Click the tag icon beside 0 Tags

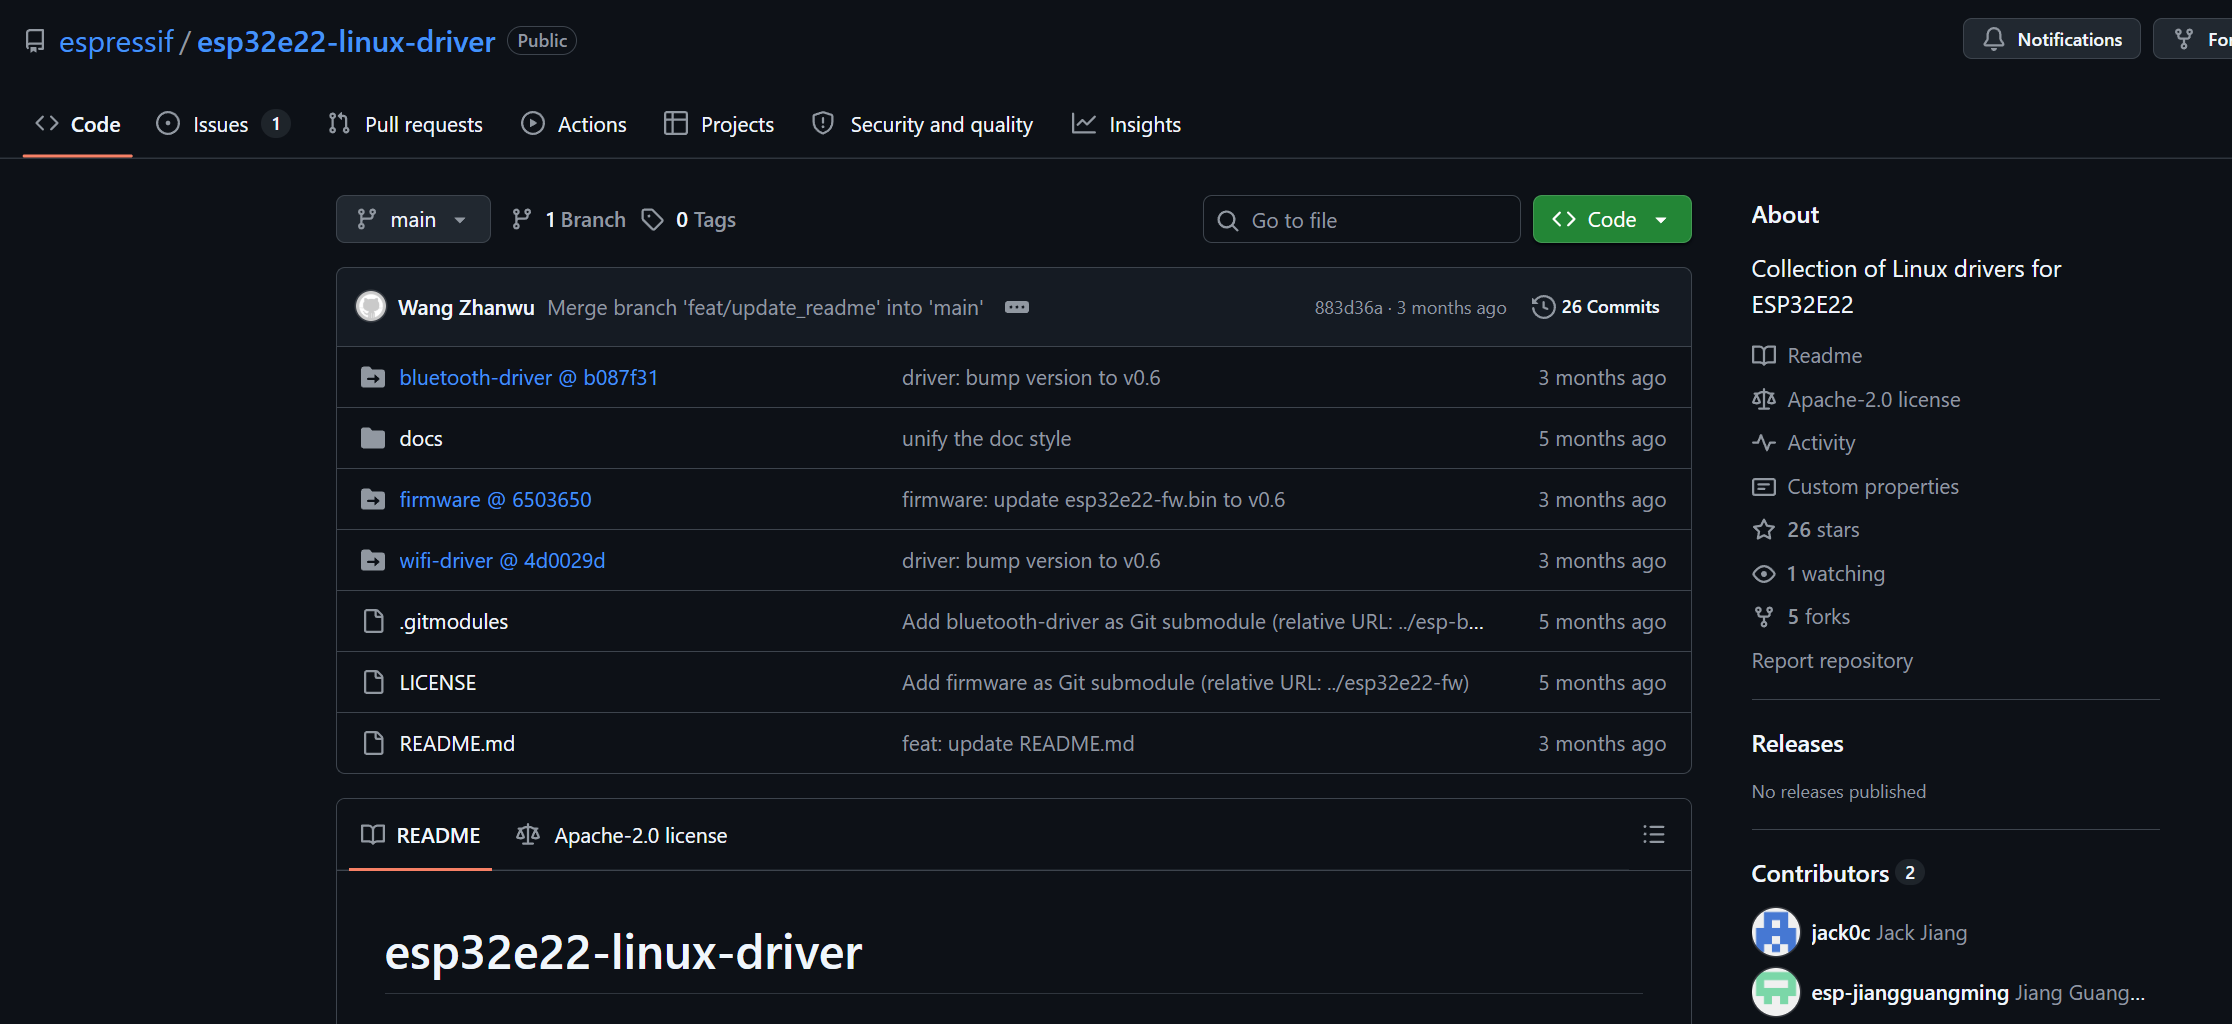coord(652,219)
